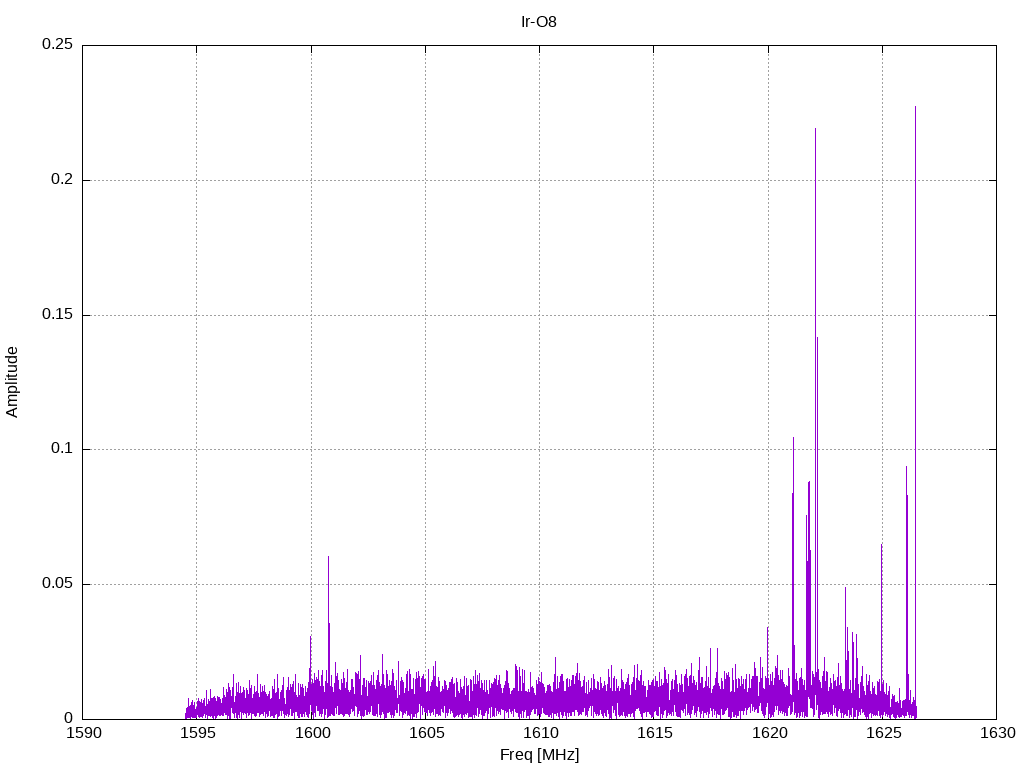
Task: Select the 0.25 y-axis tick label
Action: pos(57,45)
